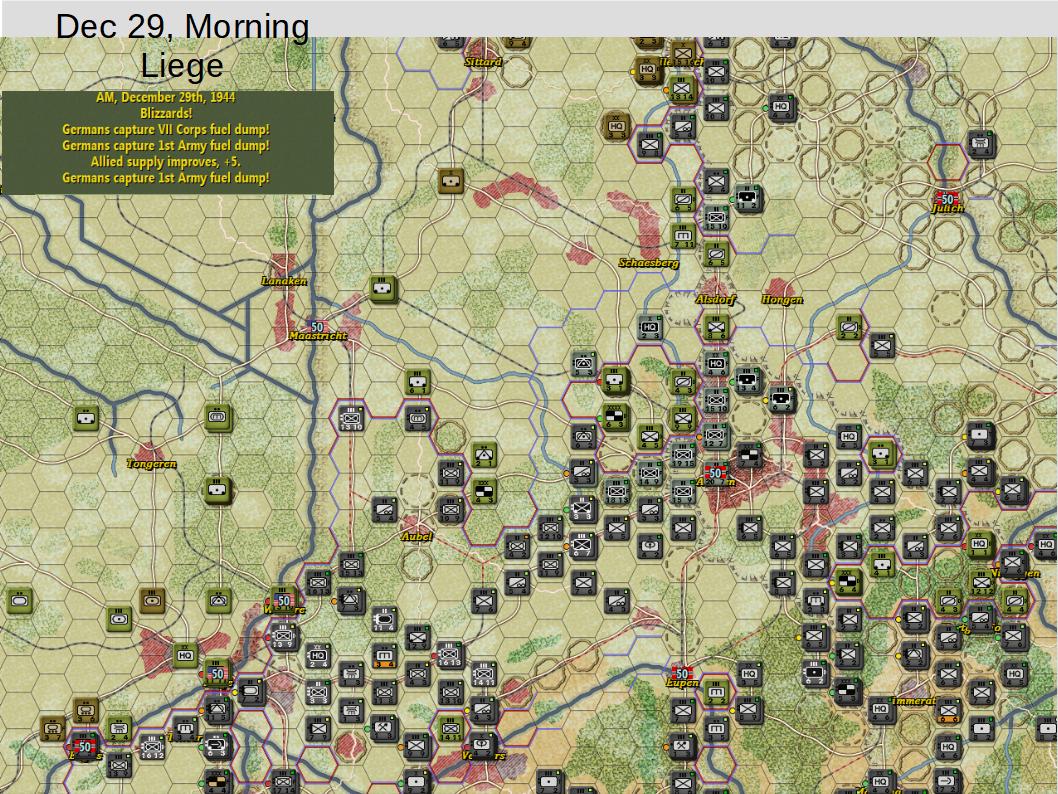The image size is (1058, 794).
Task: Select the dark armor counter labeled 13 4
Action: pos(748,381)
